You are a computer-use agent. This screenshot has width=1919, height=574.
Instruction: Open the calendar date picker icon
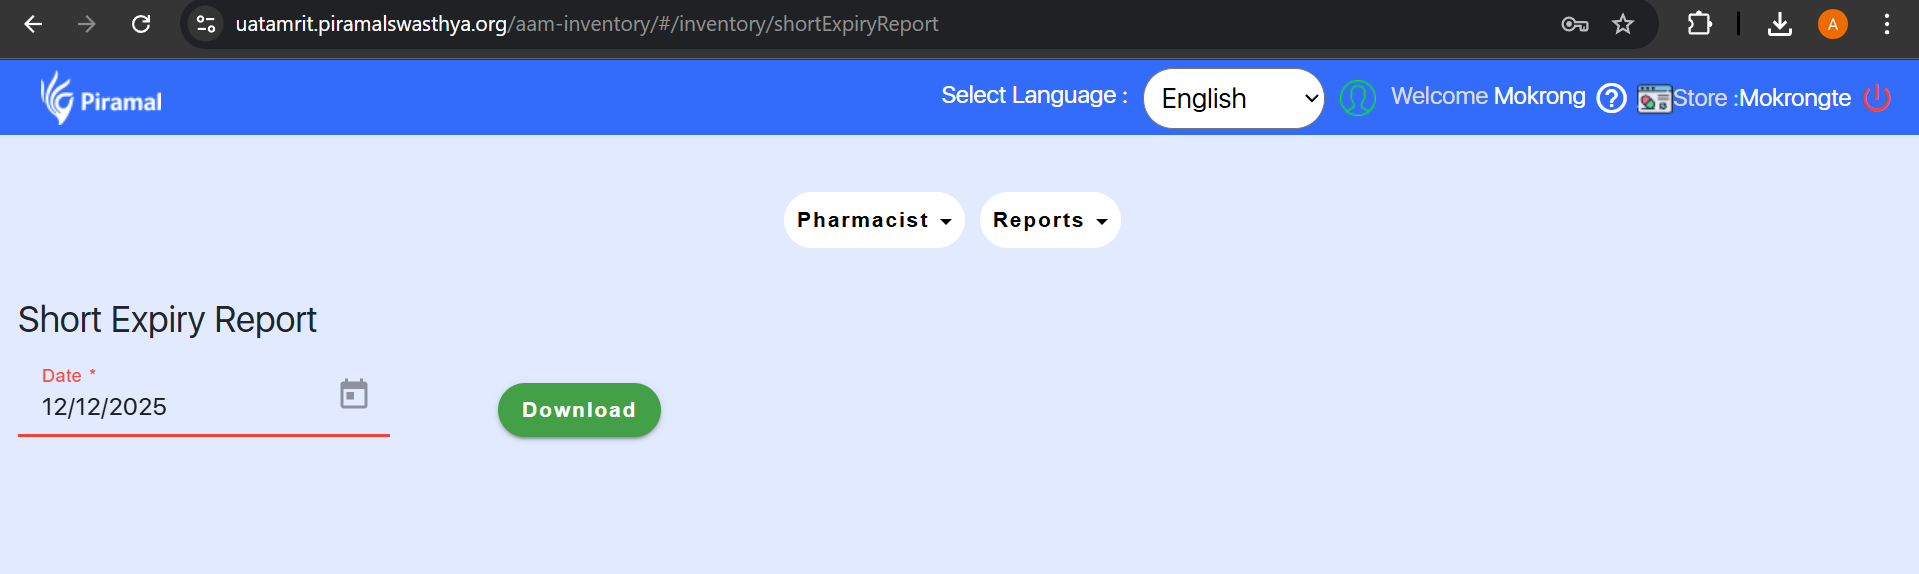(354, 394)
